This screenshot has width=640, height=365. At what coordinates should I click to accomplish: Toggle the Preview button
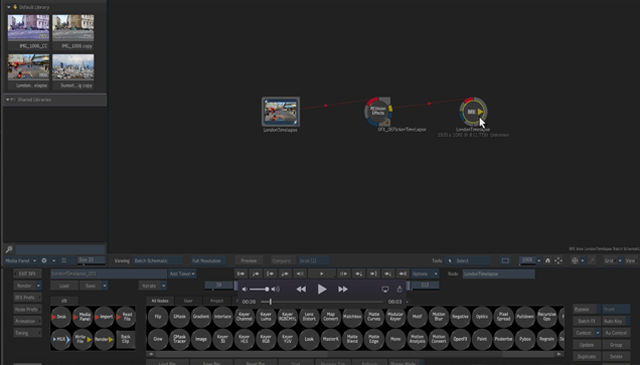click(249, 260)
